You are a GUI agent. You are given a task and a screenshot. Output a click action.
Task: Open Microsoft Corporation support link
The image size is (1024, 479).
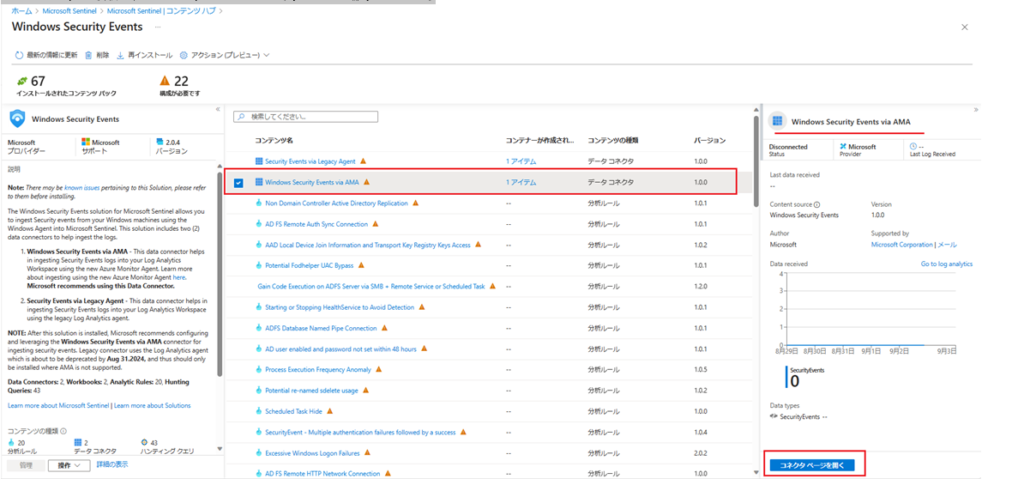(x=902, y=244)
